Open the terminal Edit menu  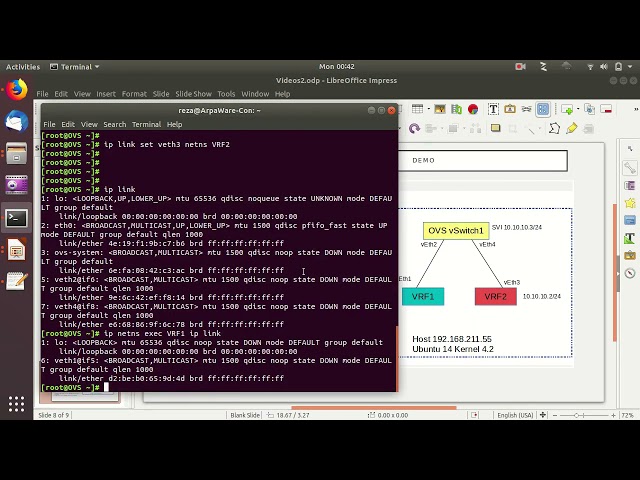tap(68, 124)
